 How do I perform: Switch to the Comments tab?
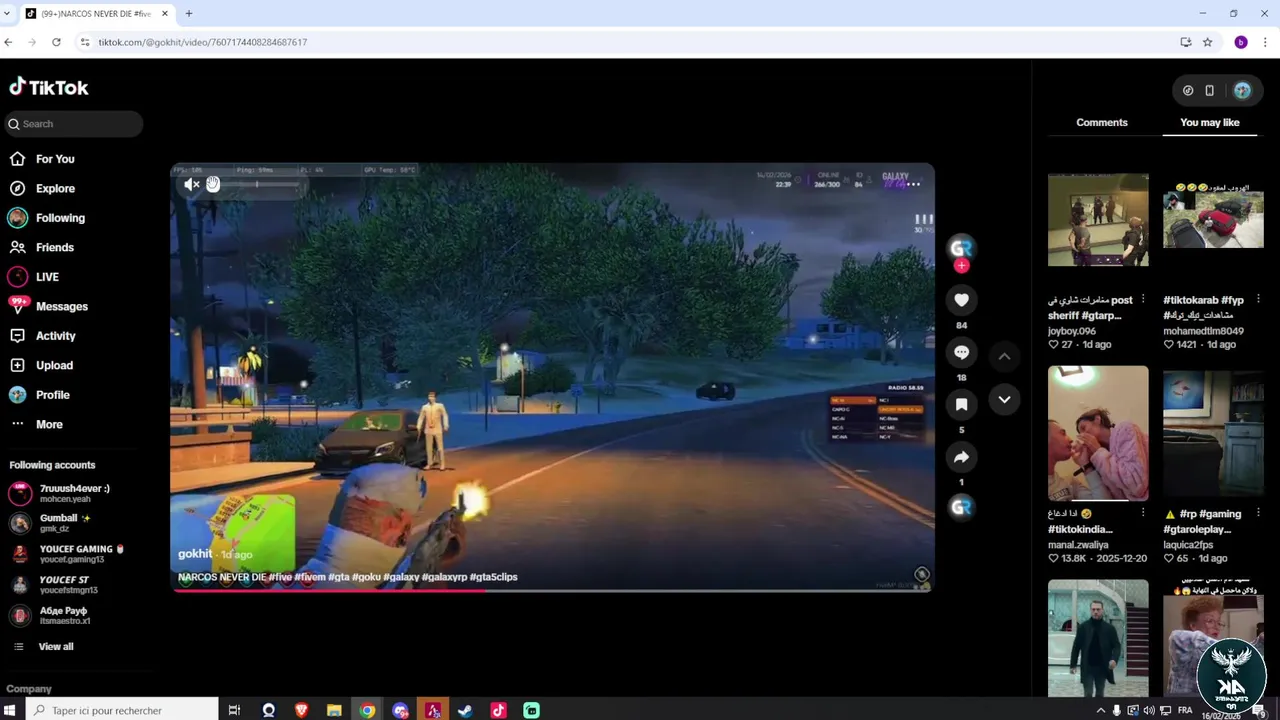click(x=1102, y=122)
